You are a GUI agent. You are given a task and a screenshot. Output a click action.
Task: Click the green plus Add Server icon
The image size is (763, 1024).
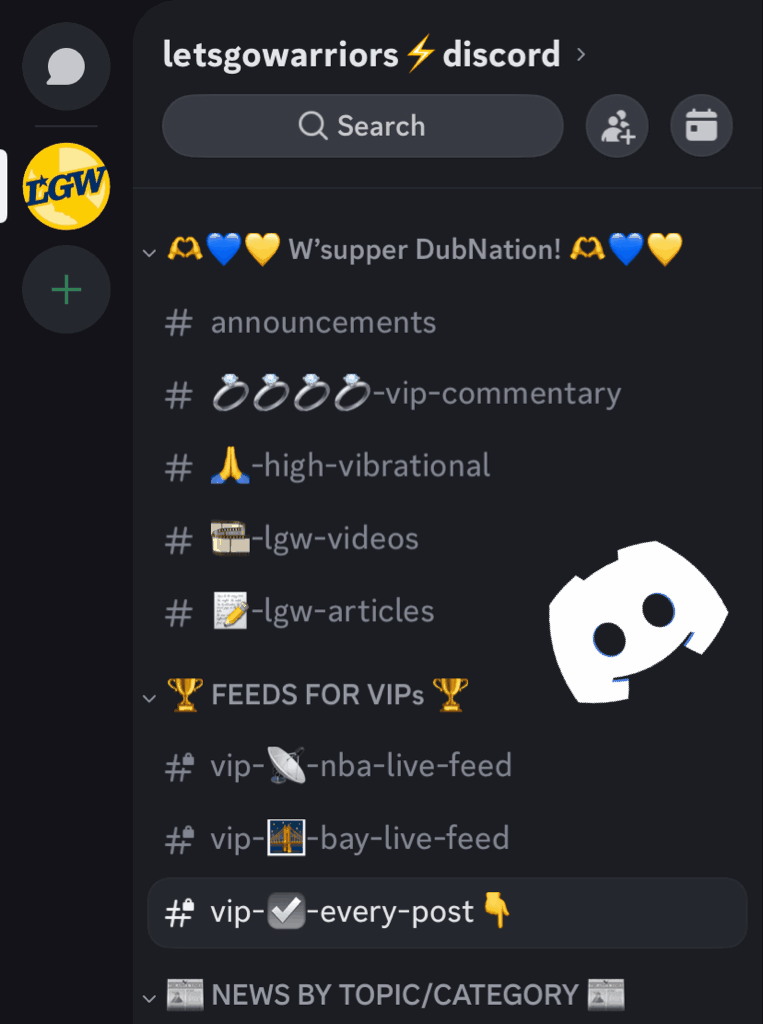(66, 289)
